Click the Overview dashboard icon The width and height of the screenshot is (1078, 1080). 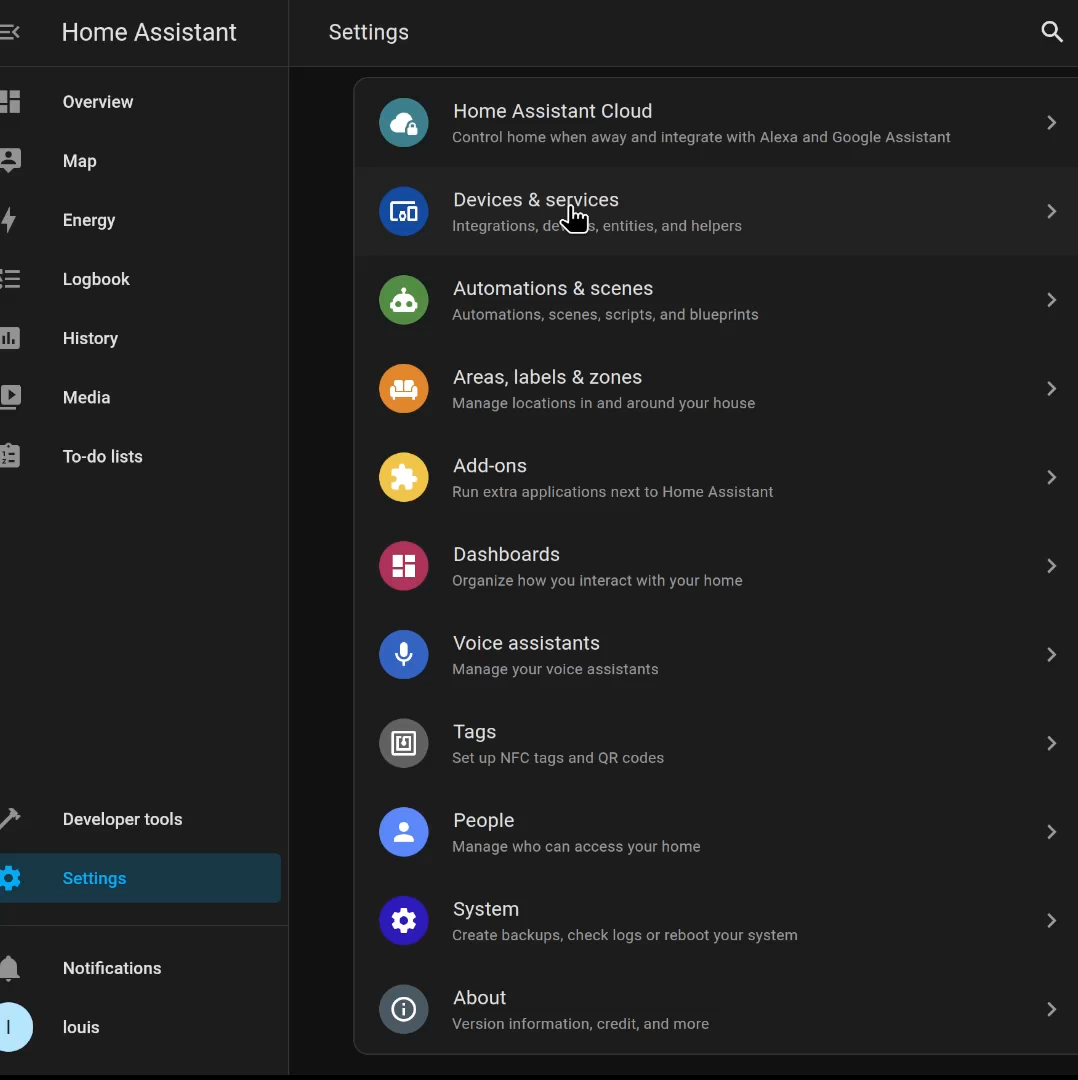pyautogui.click(x=10, y=101)
